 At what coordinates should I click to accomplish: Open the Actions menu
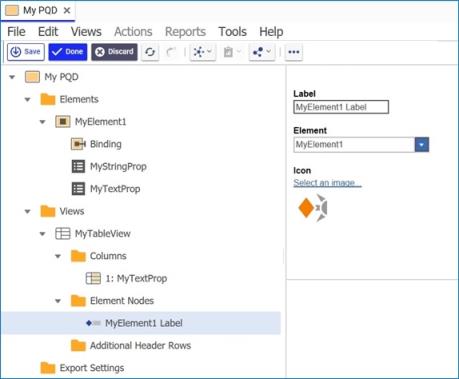coord(133,32)
